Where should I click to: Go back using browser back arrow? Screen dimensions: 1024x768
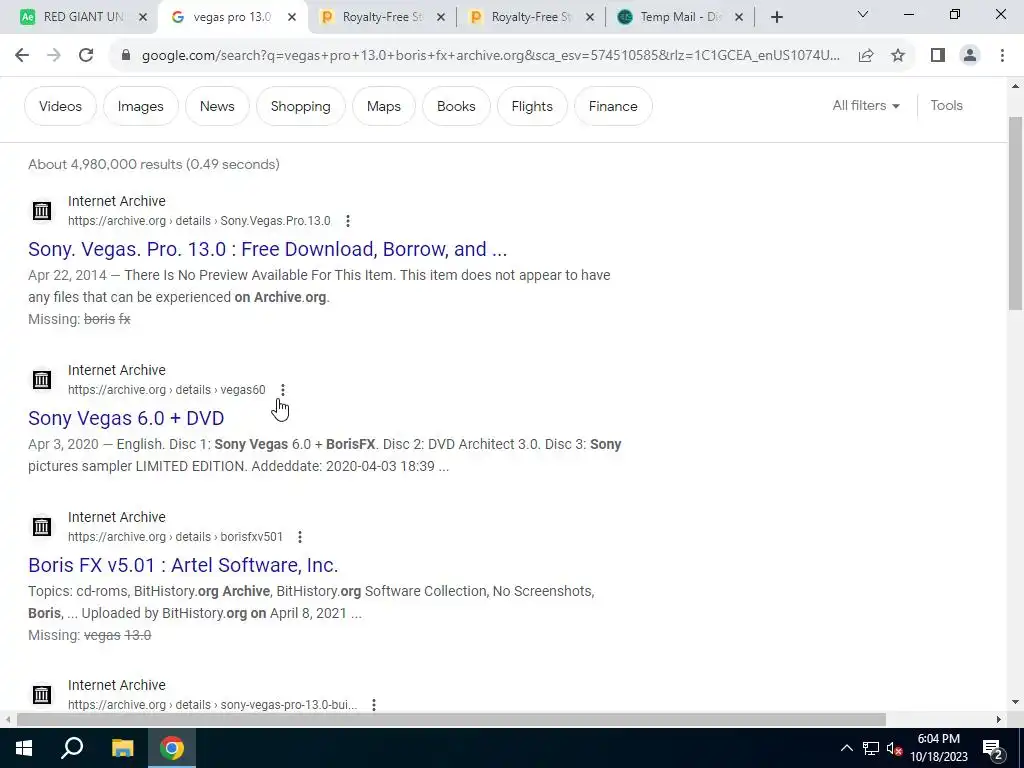(x=22, y=56)
